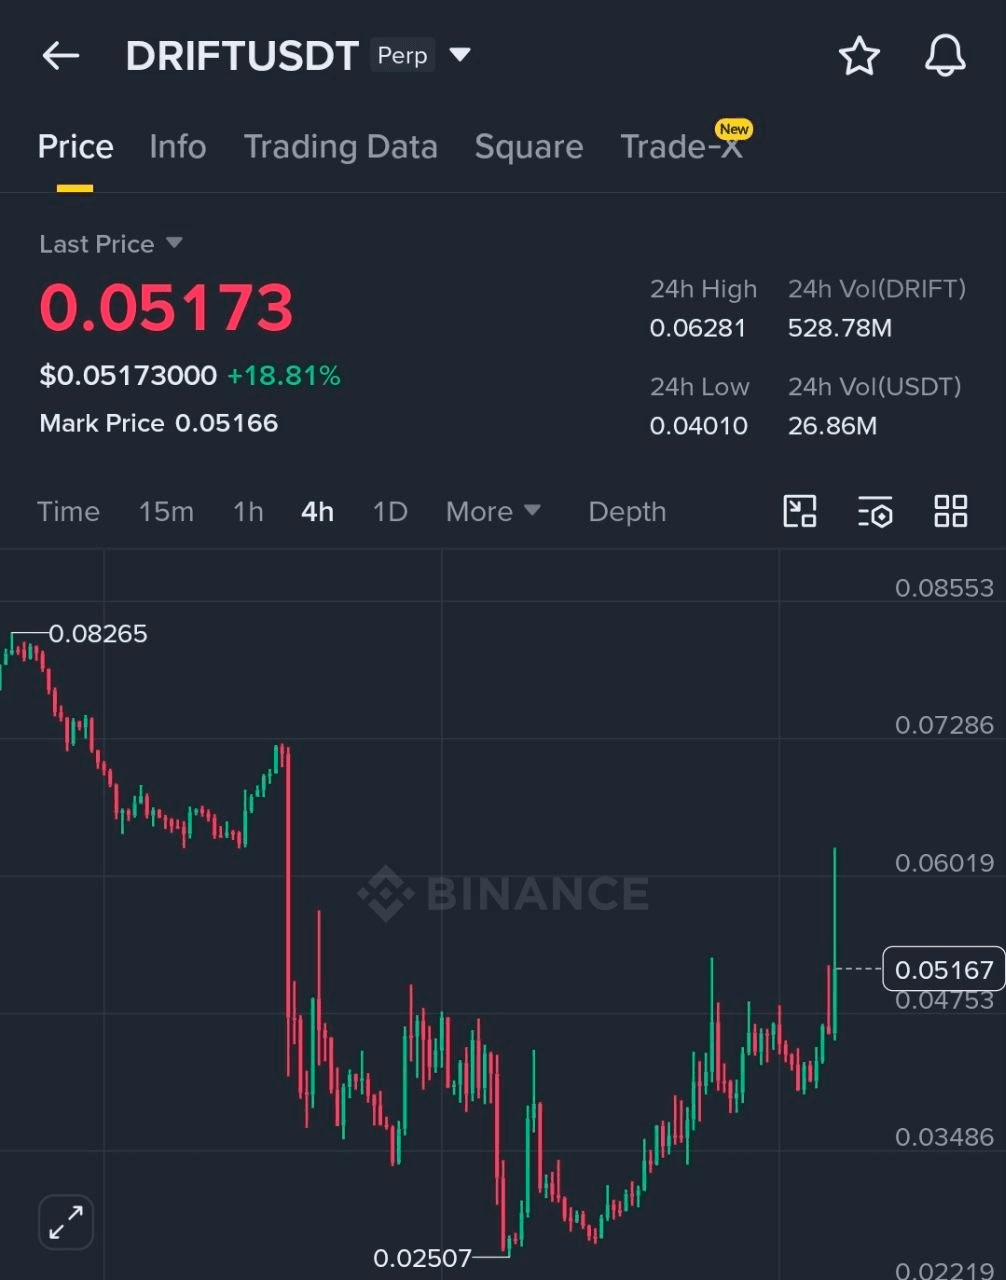Open the Trading Data tab
The height and width of the screenshot is (1280, 1006).
[x=340, y=147]
